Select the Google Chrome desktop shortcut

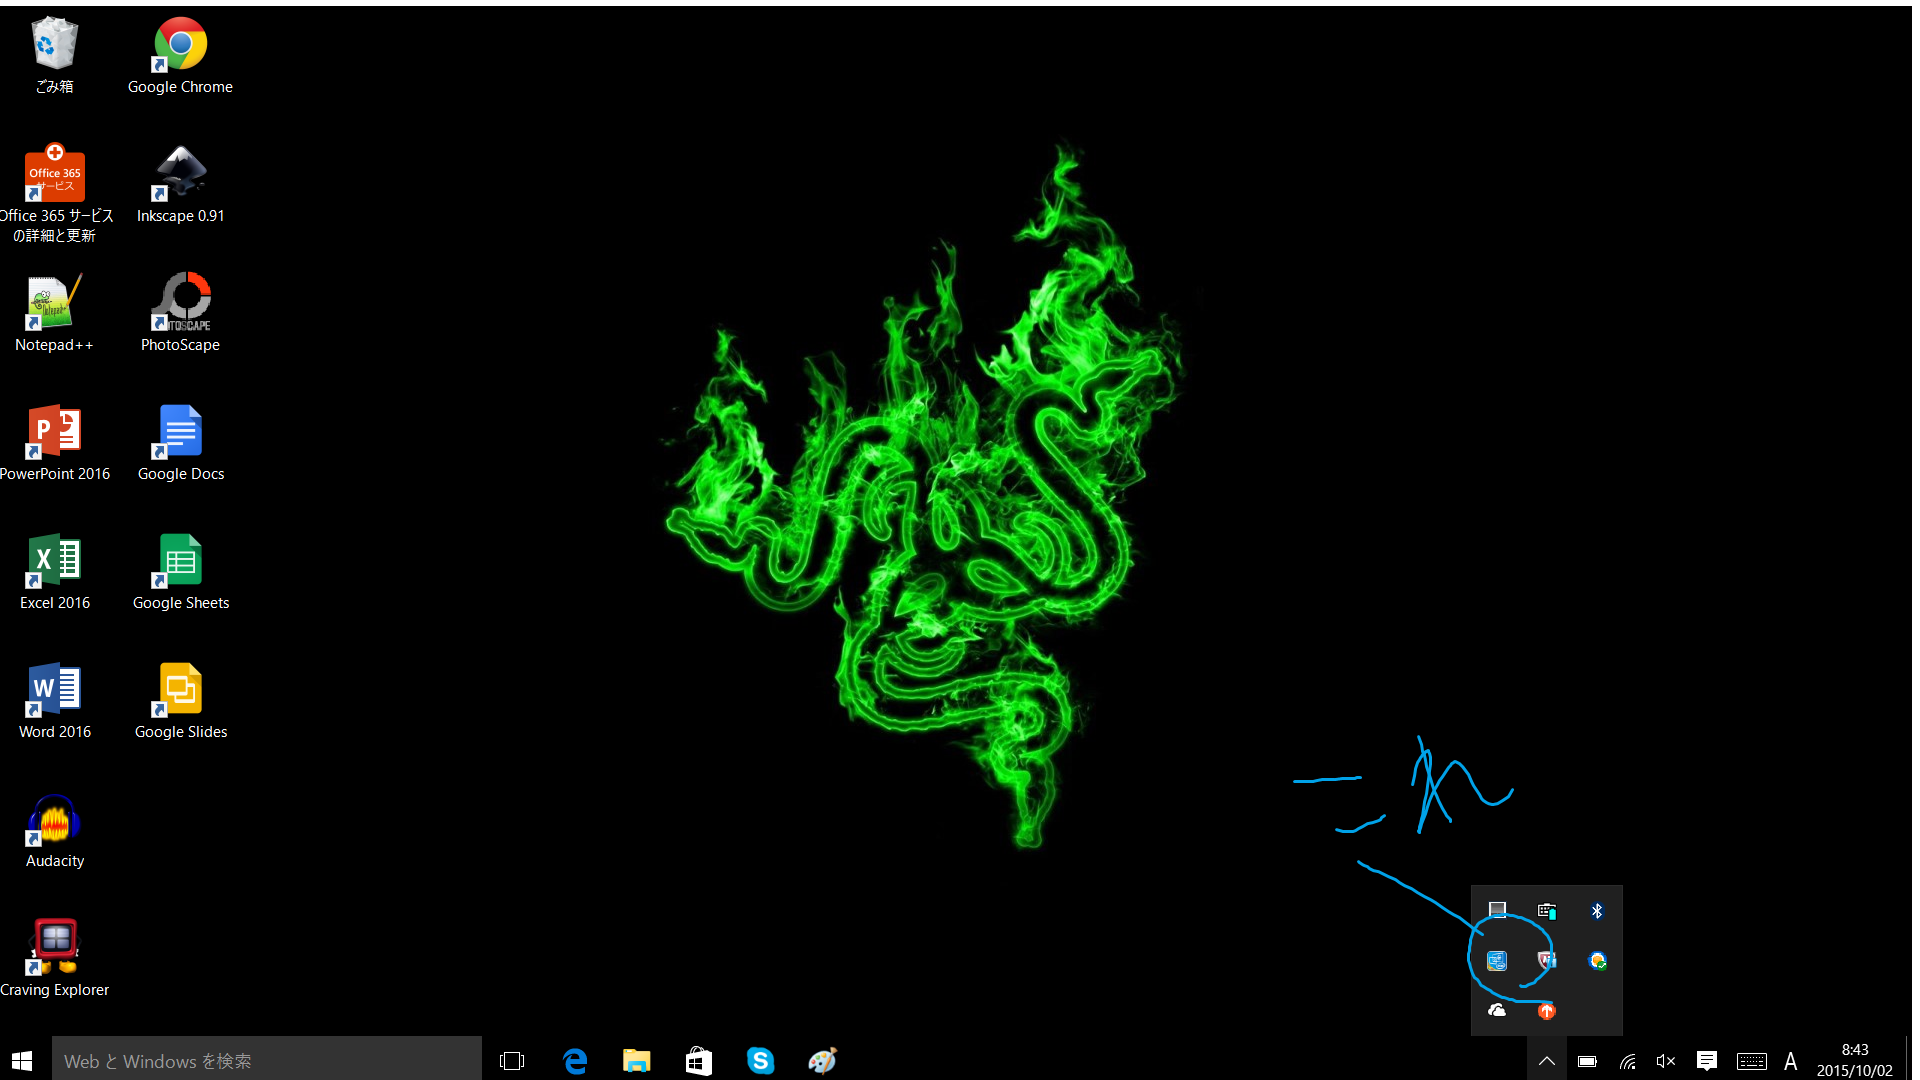pyautogui.click(x=180, y=56)
